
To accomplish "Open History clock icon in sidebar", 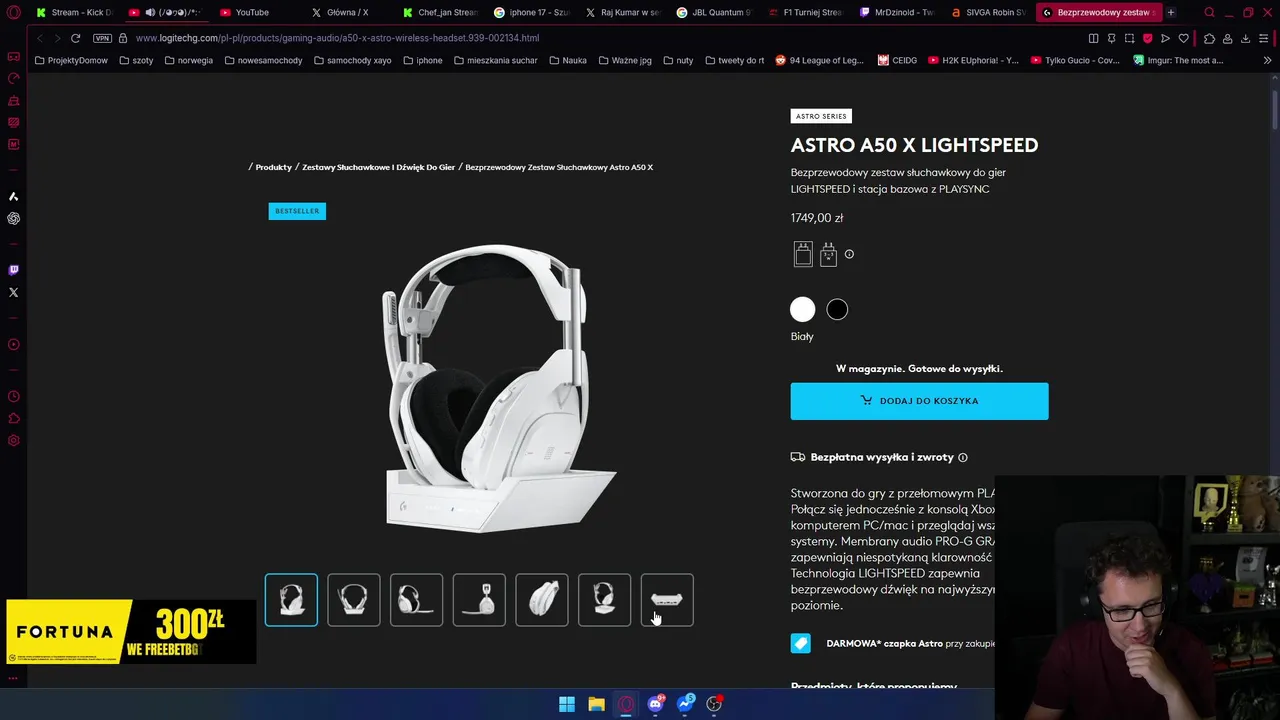I will point(13,397).
